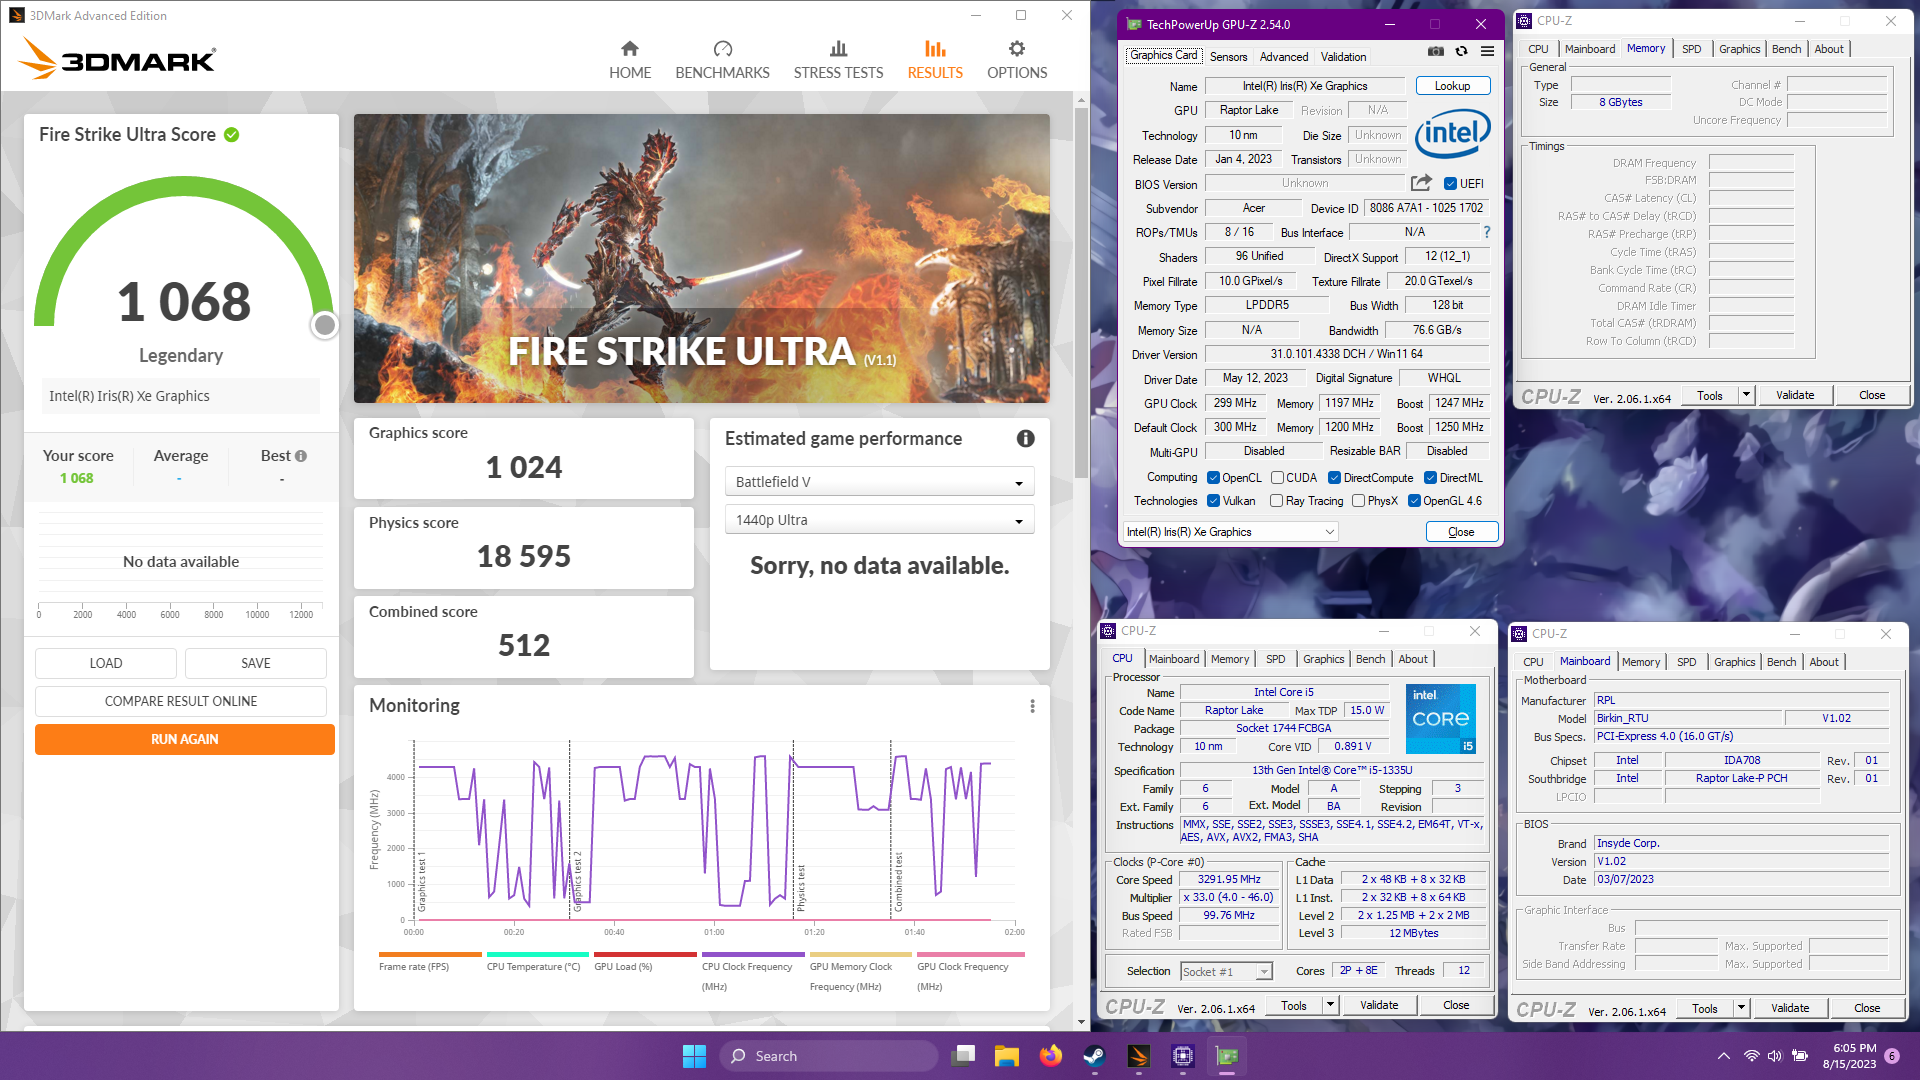Image resolution: width=1920 pixels, height=1080 pixels.
Task: Click the purple CPU Clock Frequency legend bar
Action: pyautogui.click(x=753, y=955)
